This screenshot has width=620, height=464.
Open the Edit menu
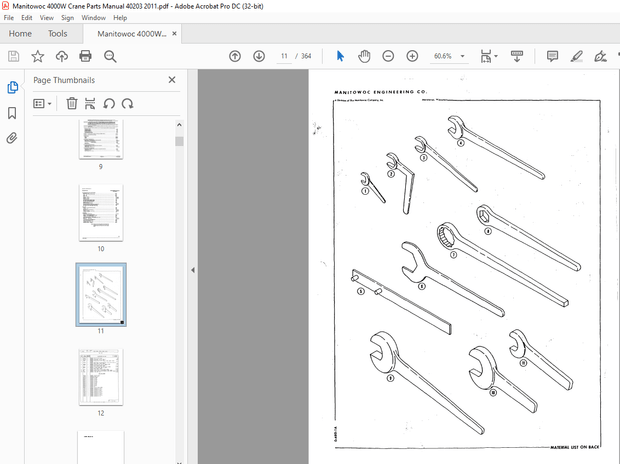tap(26, 18)
